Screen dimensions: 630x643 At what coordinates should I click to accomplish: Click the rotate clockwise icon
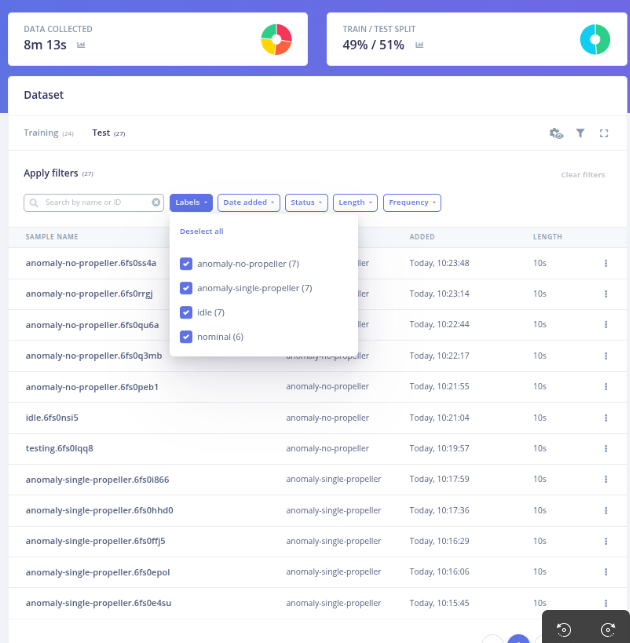pos(607,629)
